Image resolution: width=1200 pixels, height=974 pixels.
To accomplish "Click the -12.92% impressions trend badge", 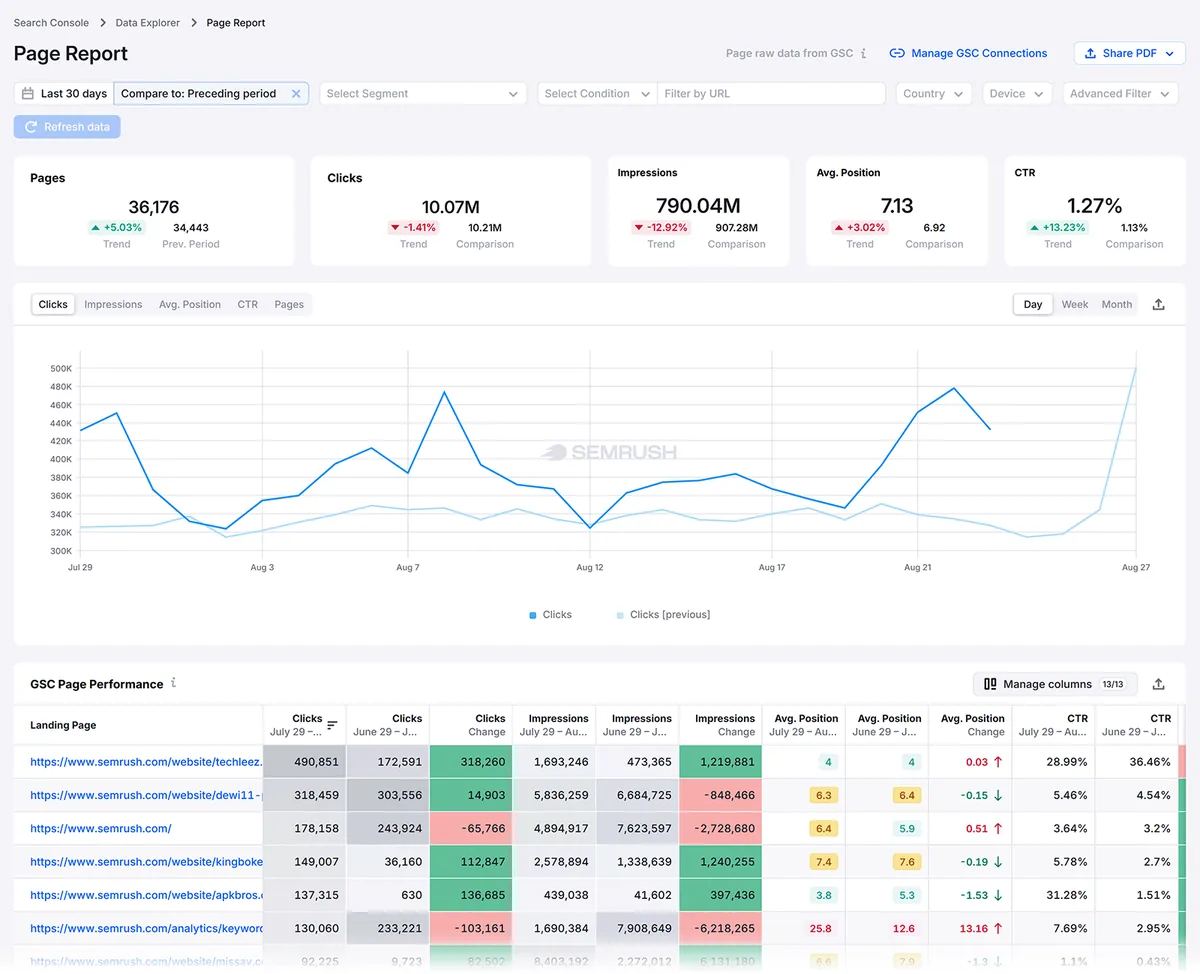I will [660, 228].
